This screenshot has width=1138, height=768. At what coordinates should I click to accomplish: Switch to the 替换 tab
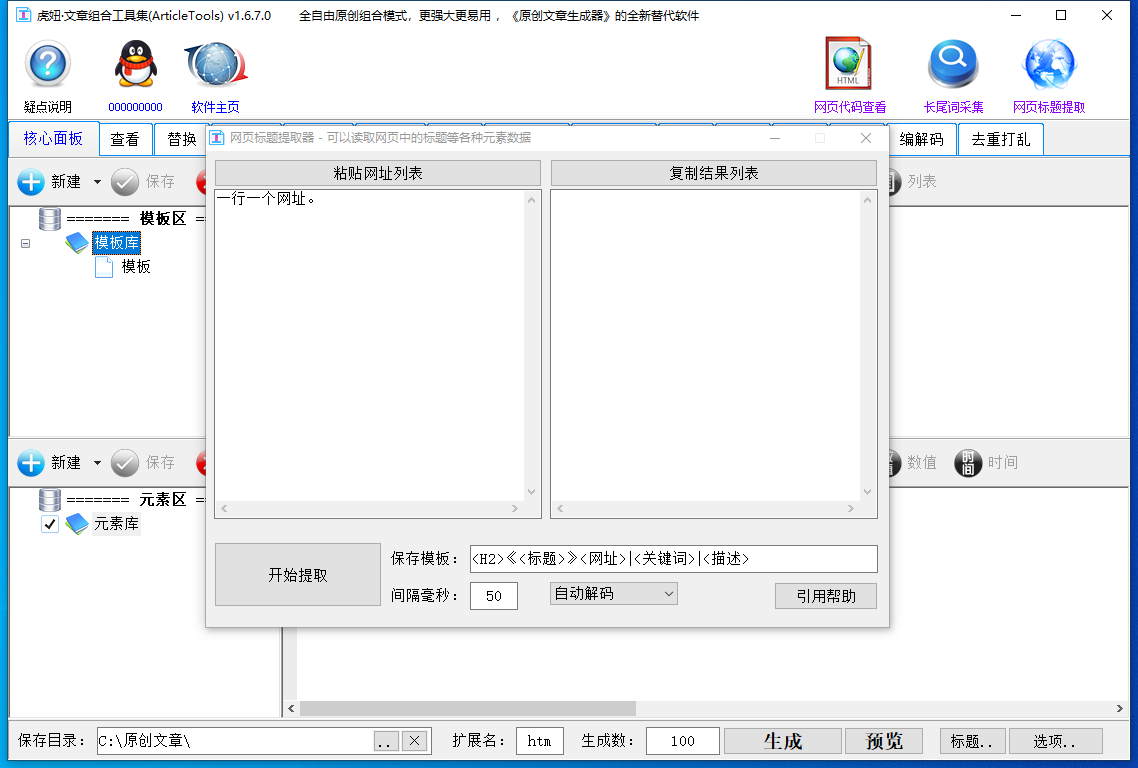point(181,139)
